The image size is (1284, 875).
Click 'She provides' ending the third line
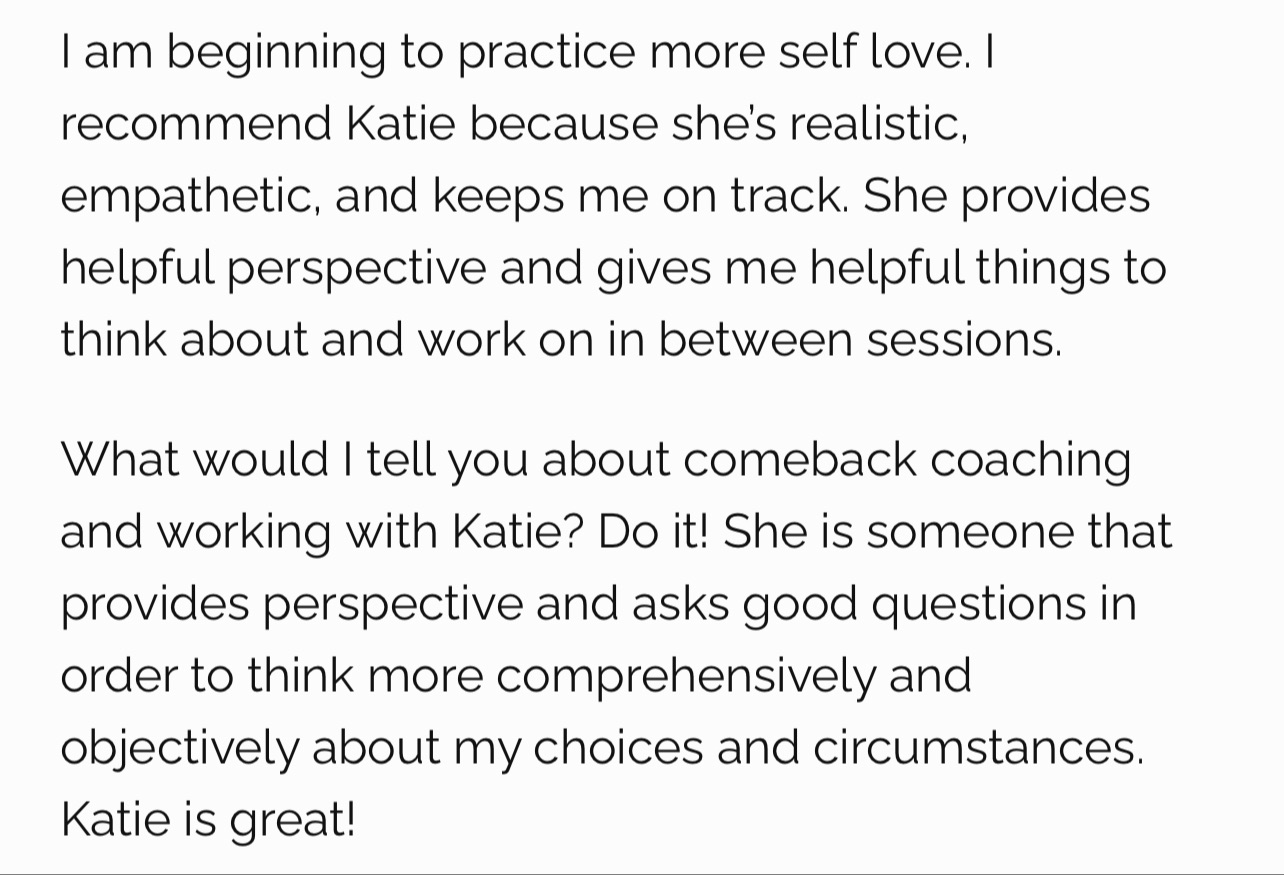(1007, 198)
